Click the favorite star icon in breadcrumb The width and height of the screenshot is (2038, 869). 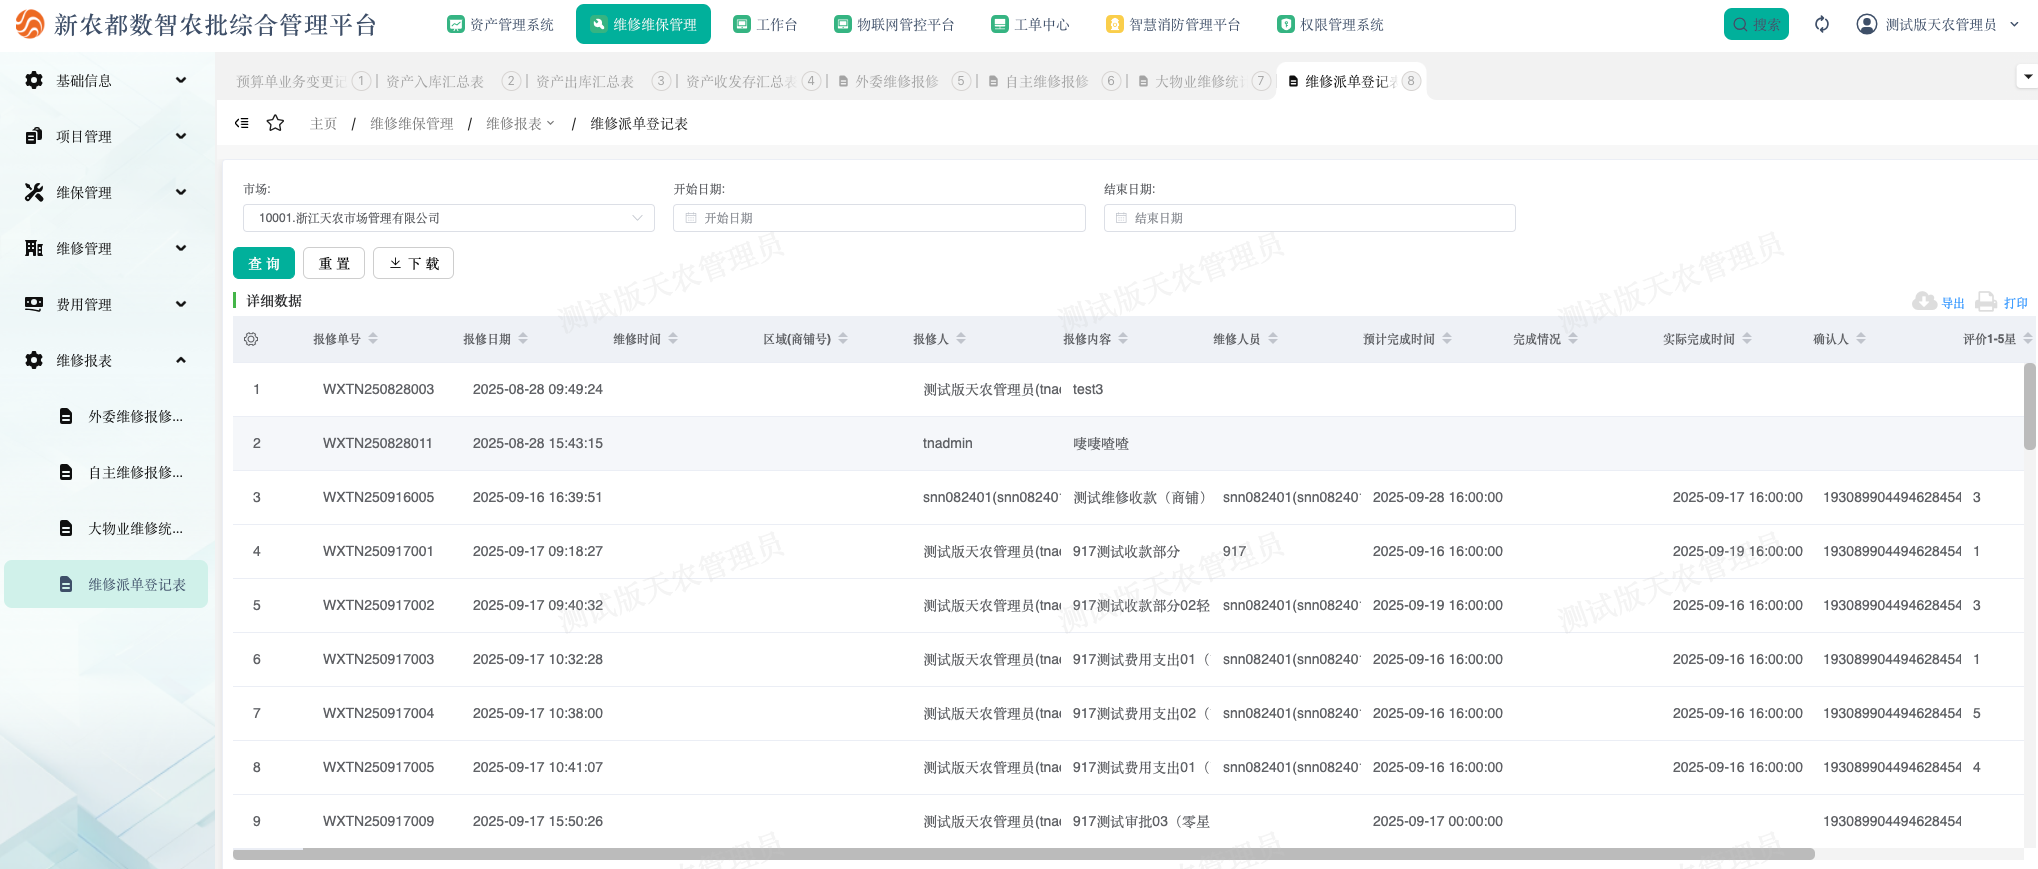point(275,123)
